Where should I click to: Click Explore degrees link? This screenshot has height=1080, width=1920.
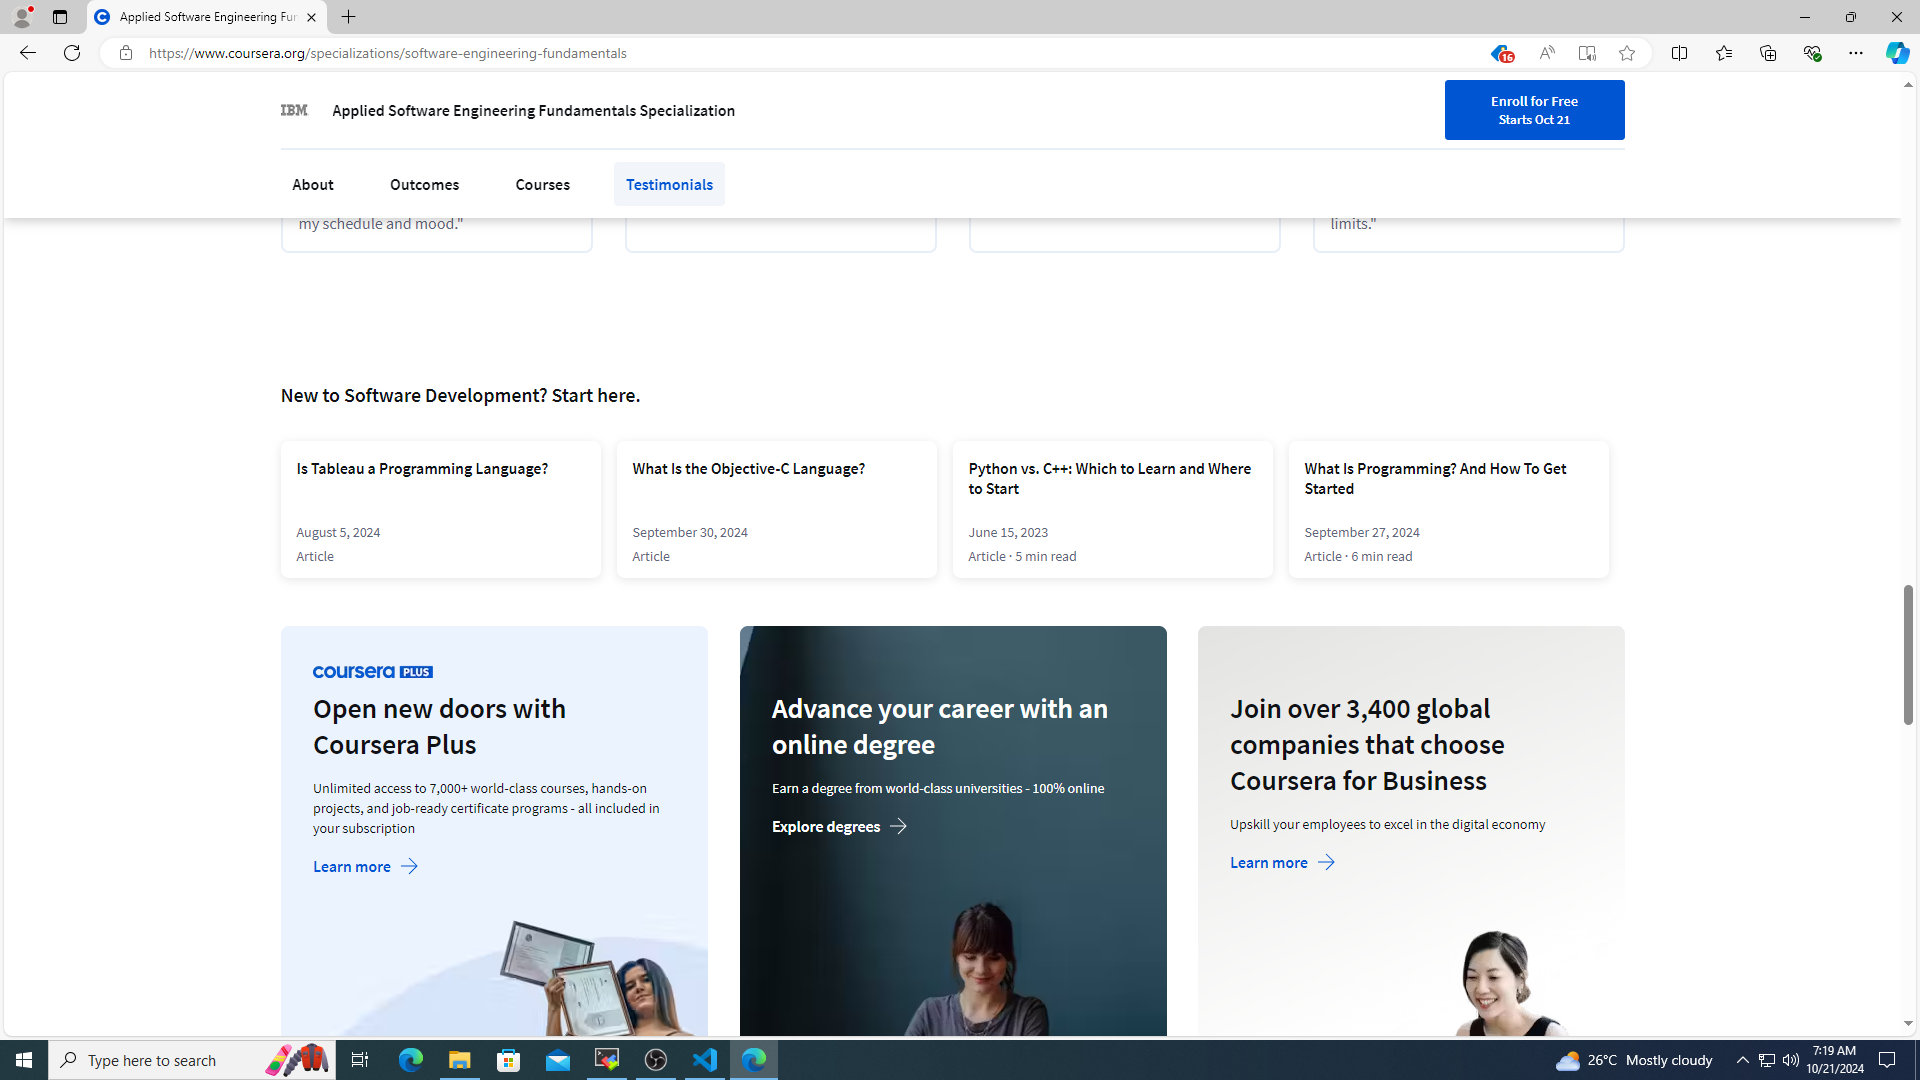(x=840, y=827)
